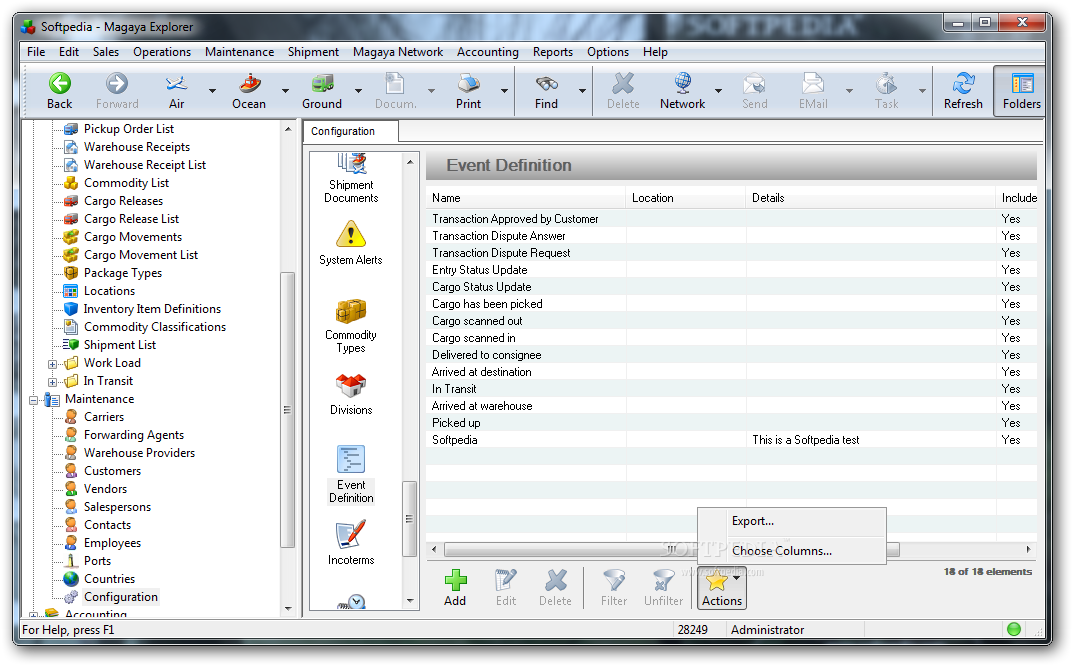Select Delivered to consignee row
The image size is (1073, 666).
click(731, 355)
